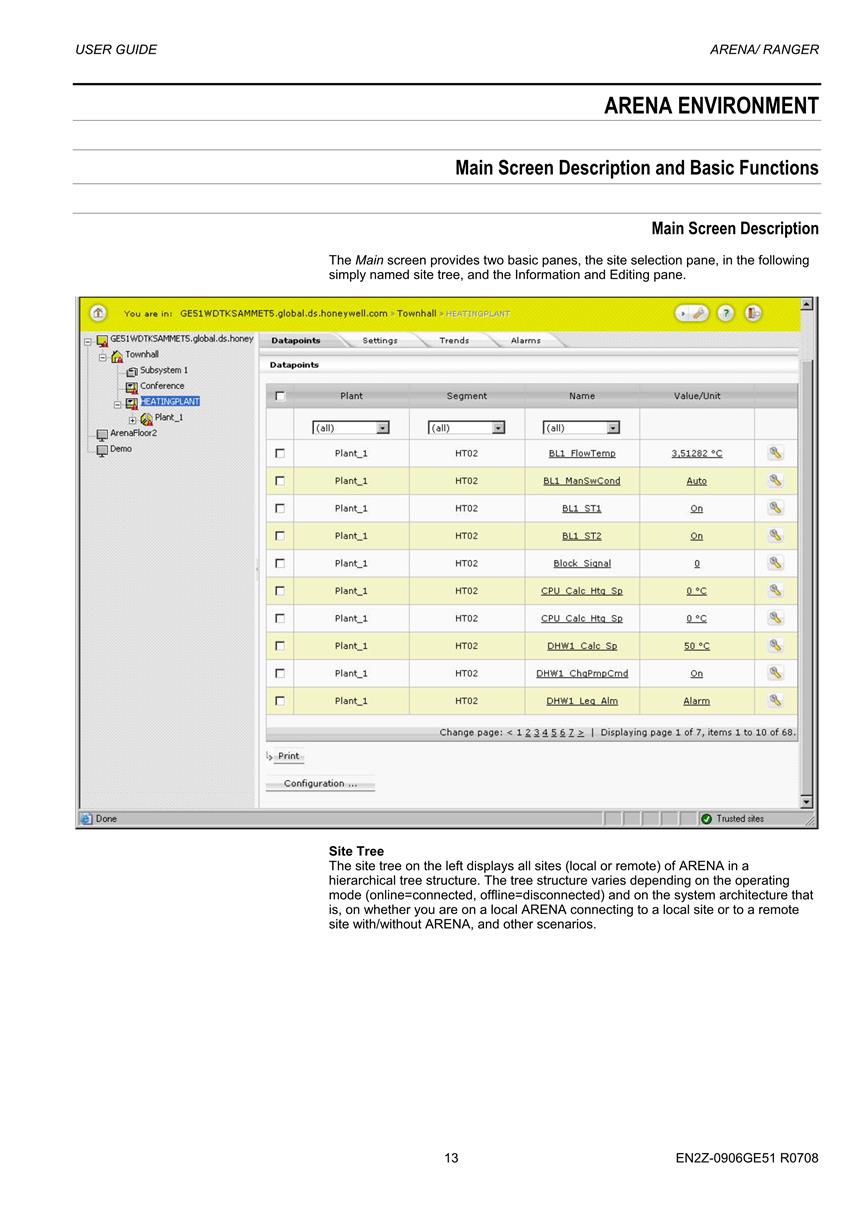
Task: Open details icon for DHW1_ChgPmpCmd row
Action: [775, 673]
